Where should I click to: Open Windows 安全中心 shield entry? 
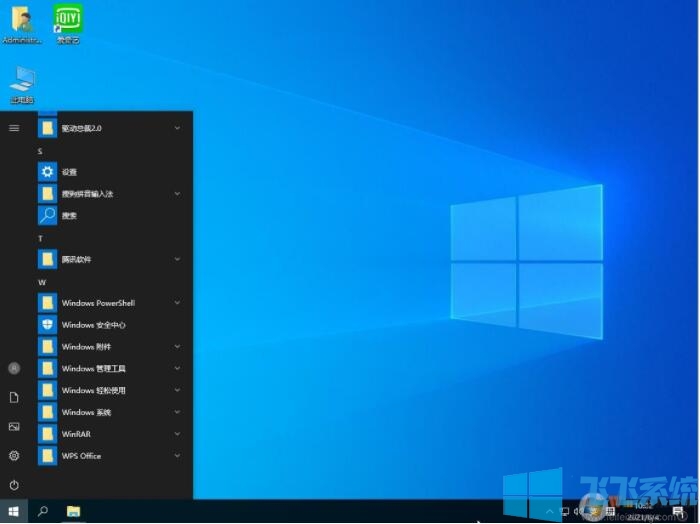[x=110, y=325]
